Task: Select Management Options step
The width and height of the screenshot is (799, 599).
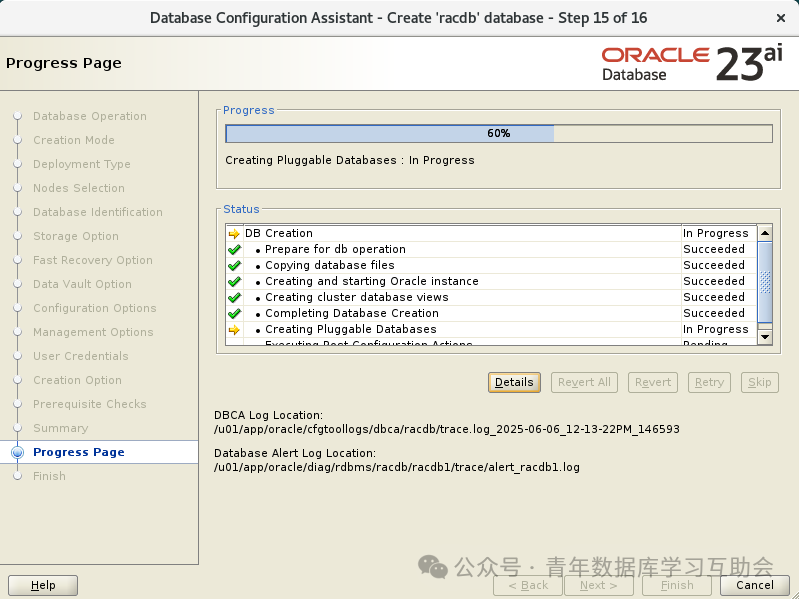Action: [93, 332]
